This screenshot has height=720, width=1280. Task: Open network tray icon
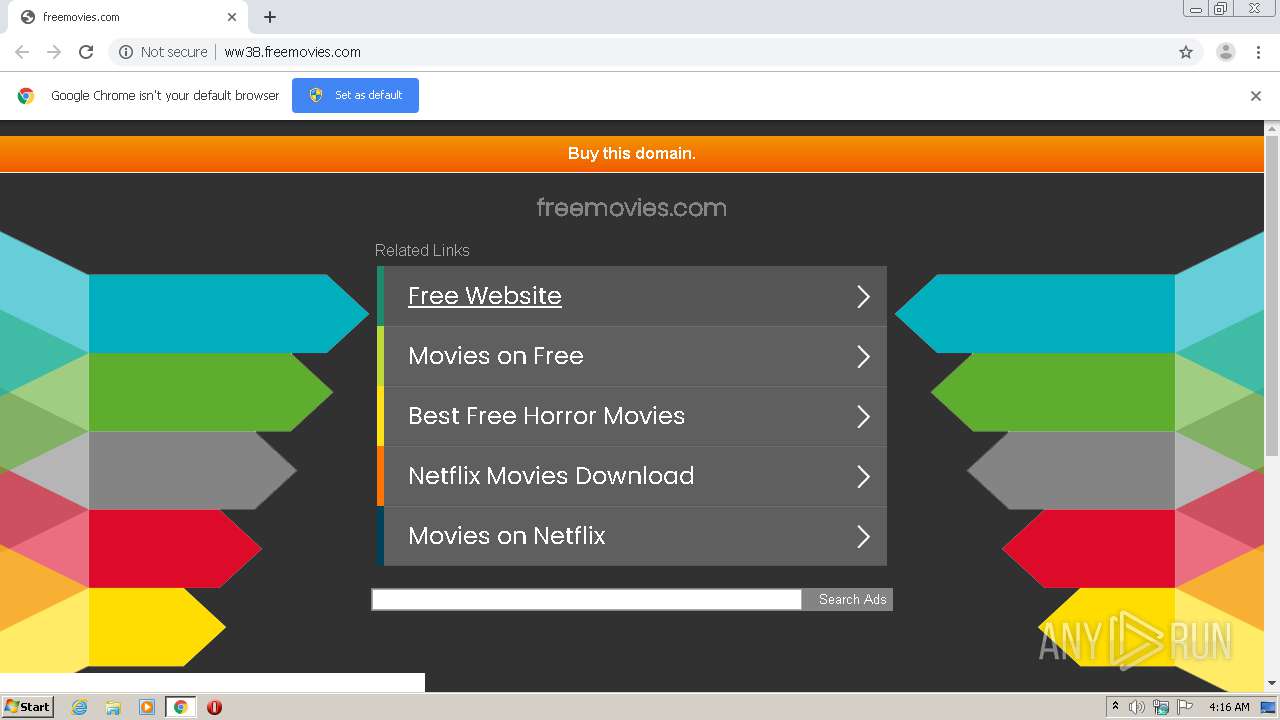(x=1161, y=707)
